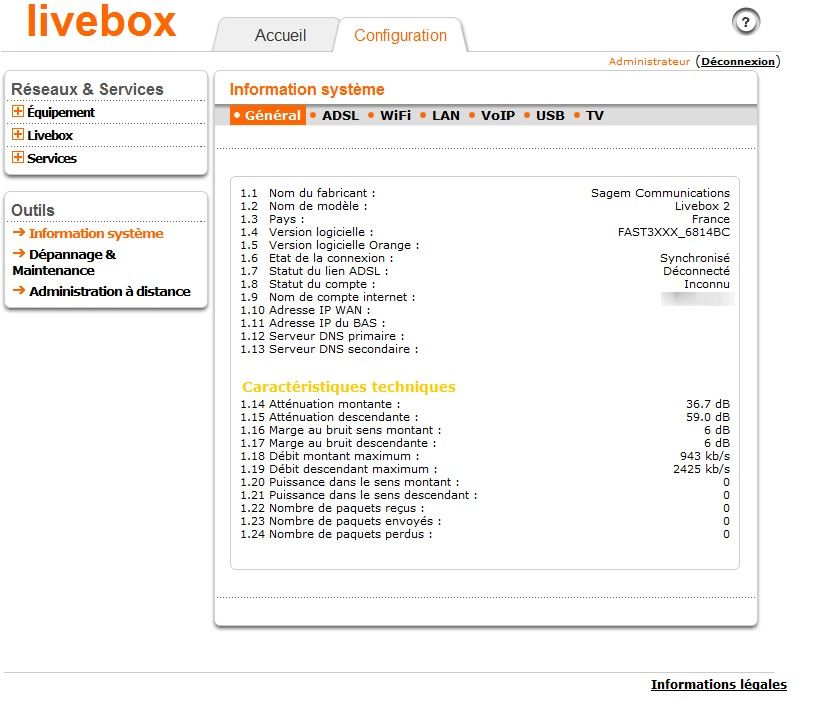Click the Inconnu account status
The width and height of the screenshot is (815, 708).
click(707, 284)
